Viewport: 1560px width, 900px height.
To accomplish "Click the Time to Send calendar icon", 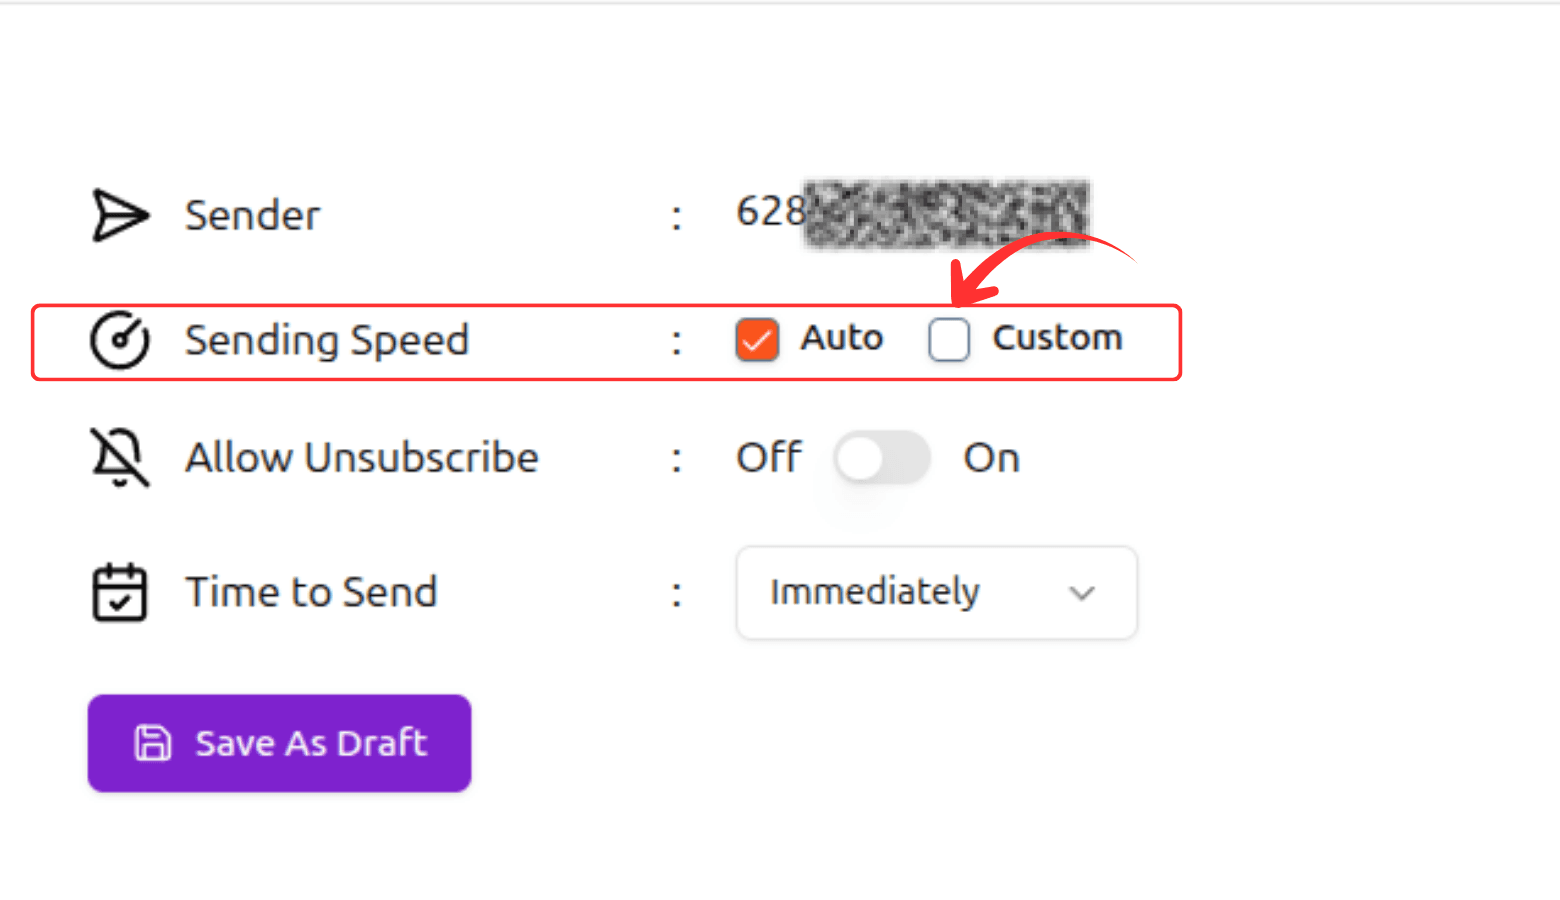I will tap(120, 592).
